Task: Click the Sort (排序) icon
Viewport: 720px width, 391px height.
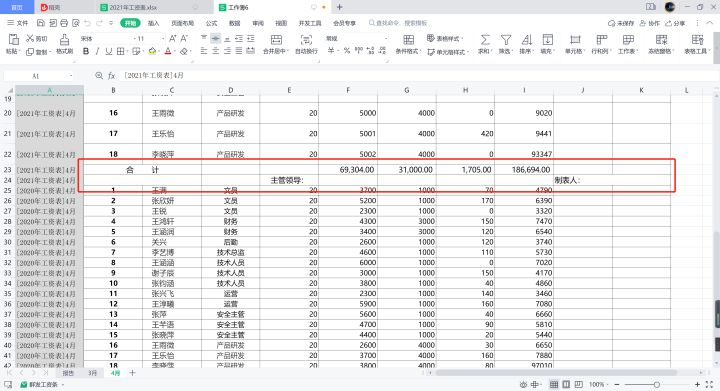Action: click(x=527, y=39)
